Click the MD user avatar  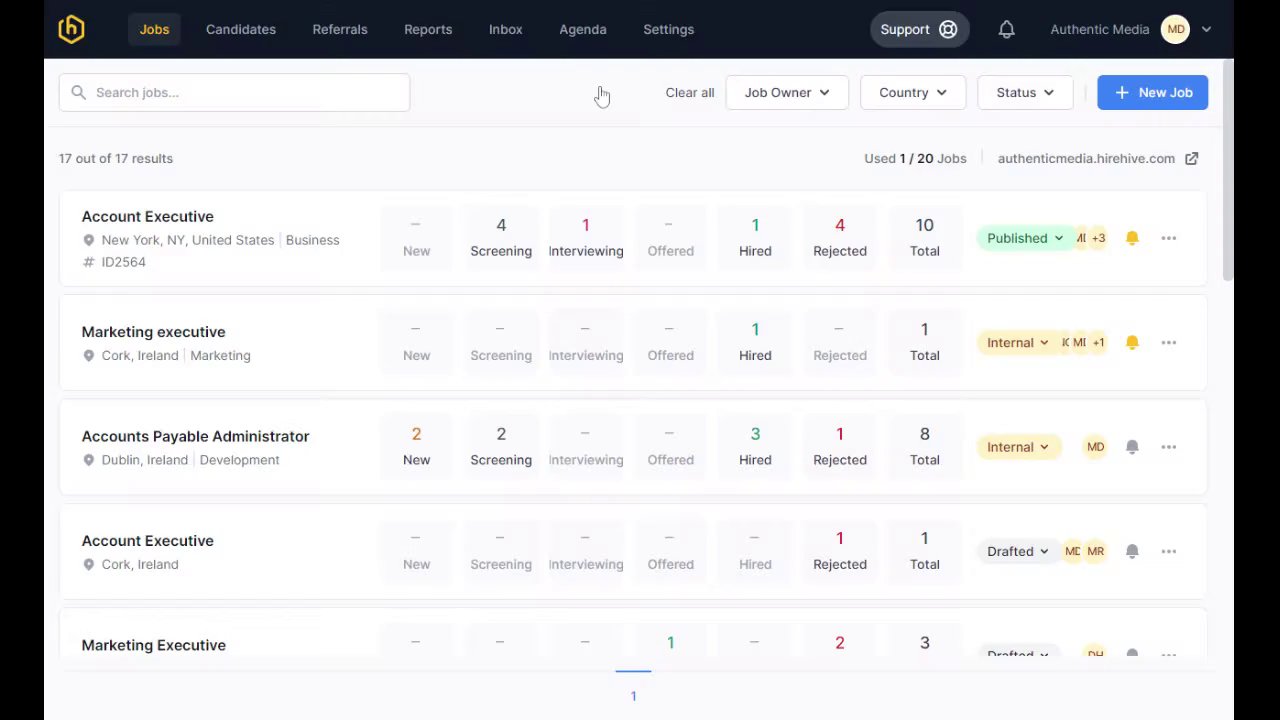1175,29
